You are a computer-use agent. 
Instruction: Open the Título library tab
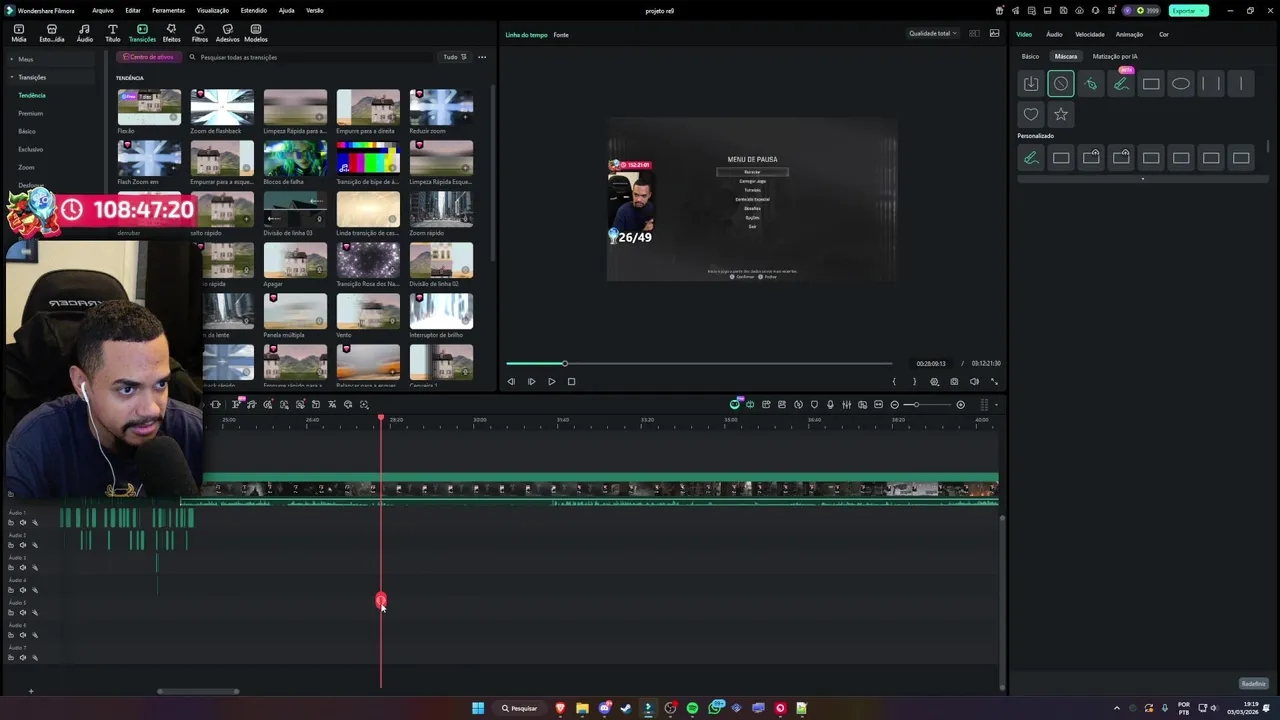pos(112,33)
